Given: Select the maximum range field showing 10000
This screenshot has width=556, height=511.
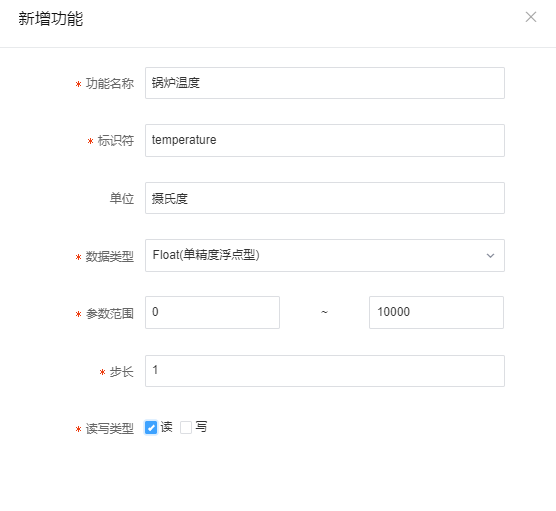Looking at the screenshot, I should point(436,312).
